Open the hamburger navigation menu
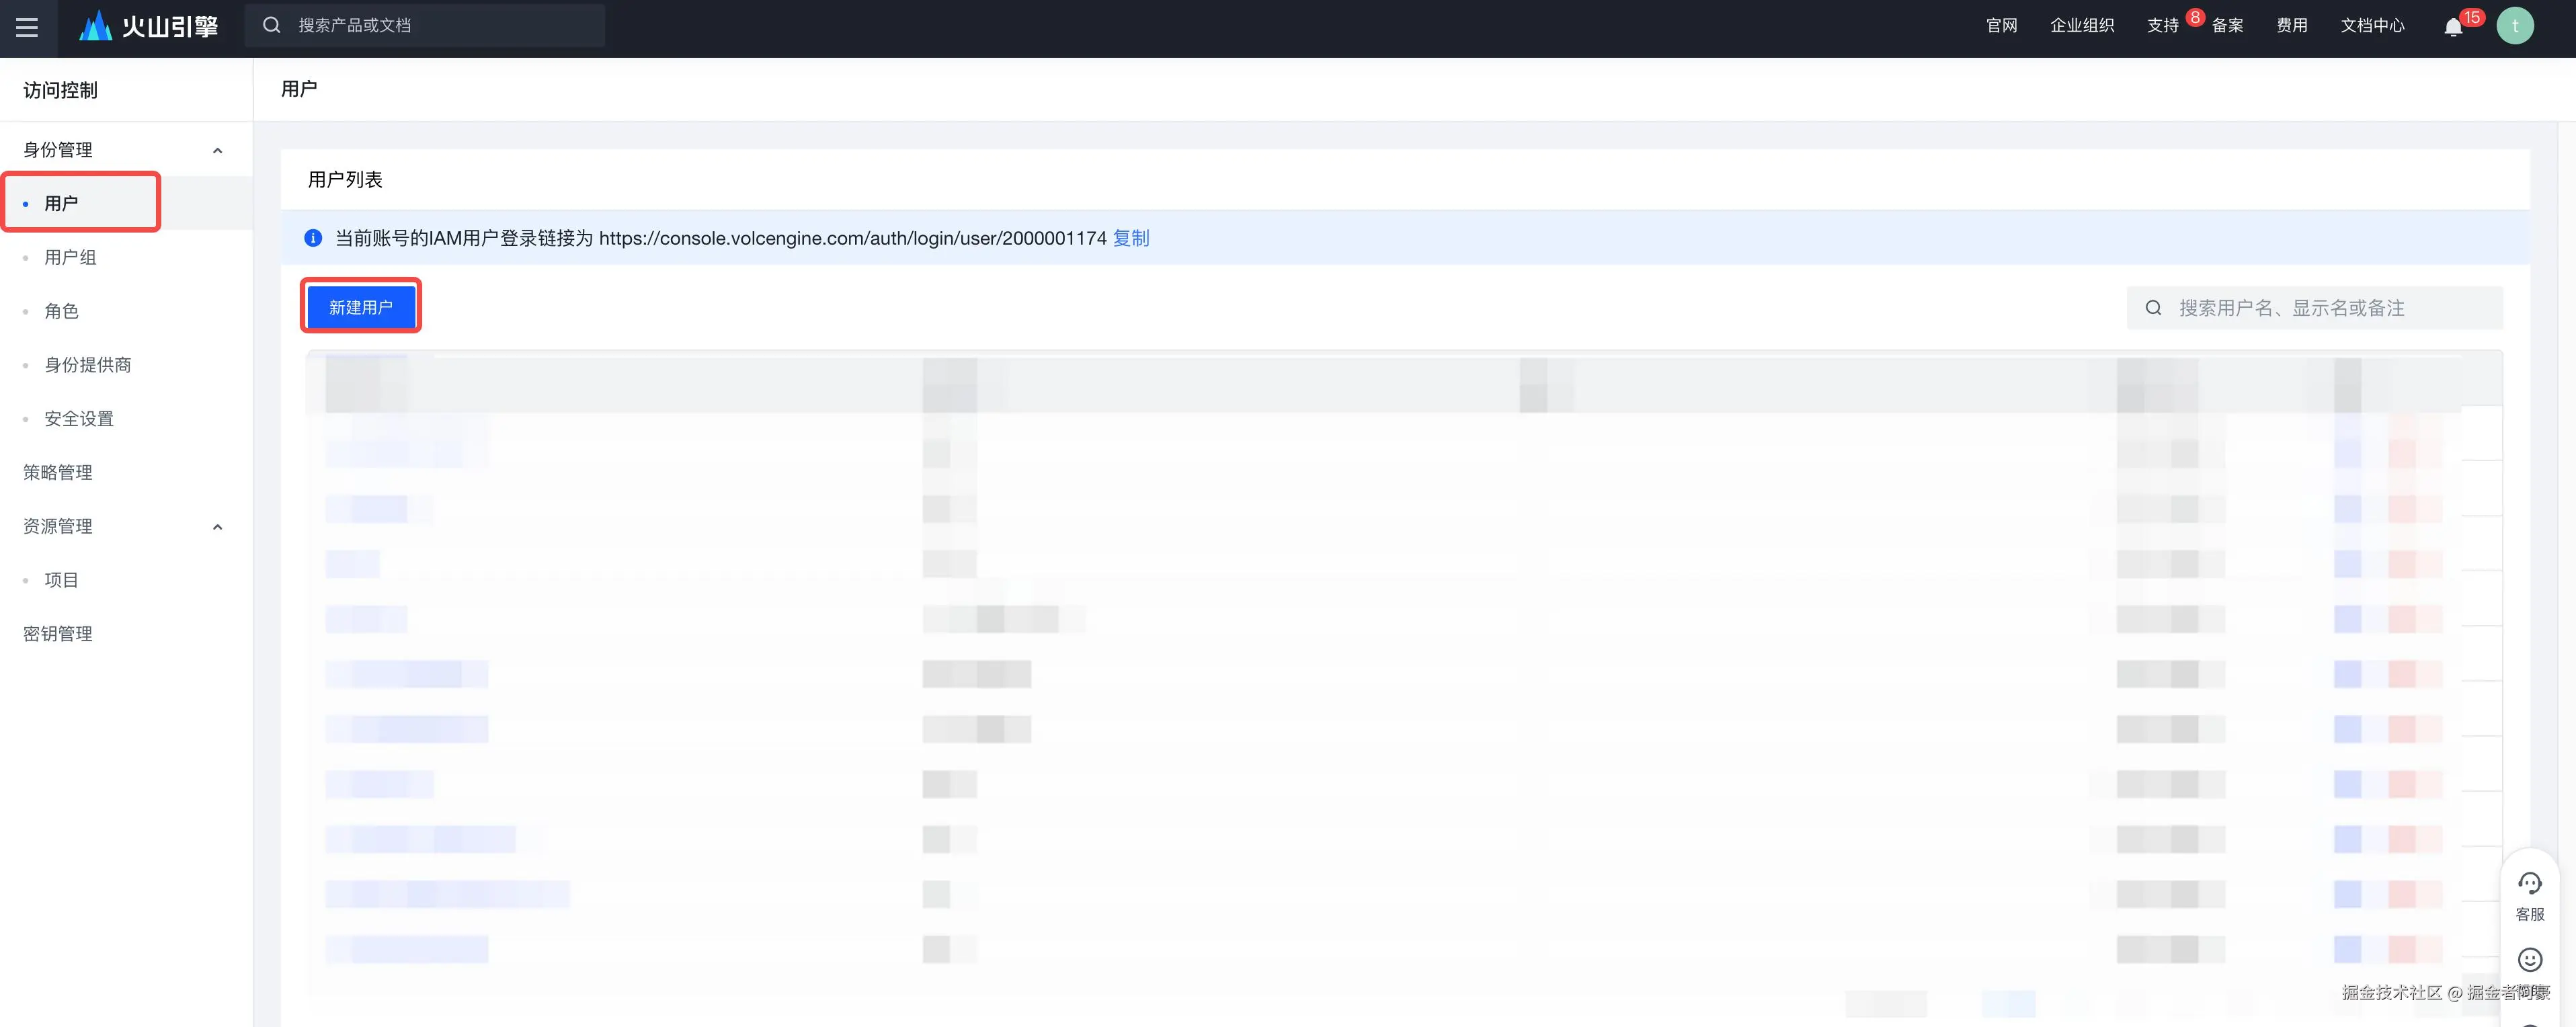The width and height of the screenshot is (2576, 1027). [27, 27]
